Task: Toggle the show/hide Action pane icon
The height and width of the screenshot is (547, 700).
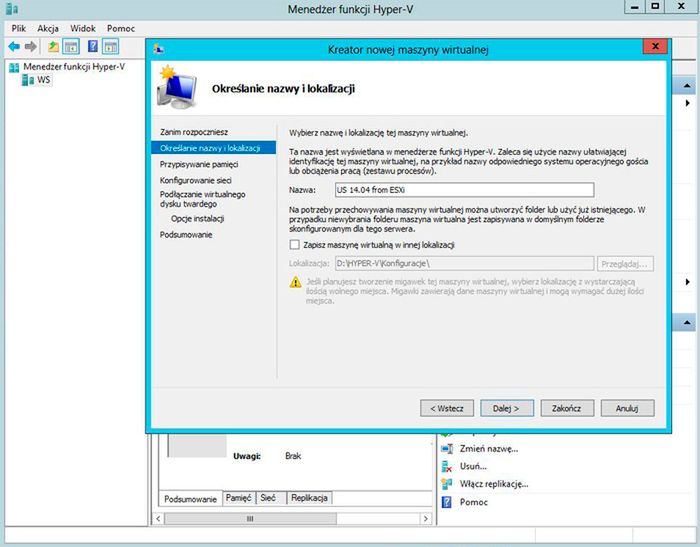Action: [x=110, y=46]
